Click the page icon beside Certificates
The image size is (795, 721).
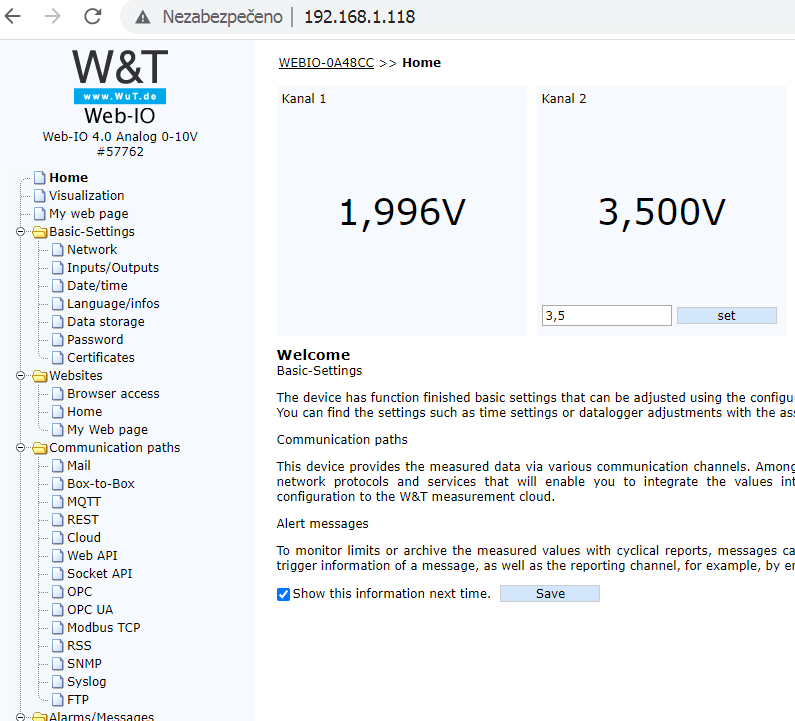point(58,357)
